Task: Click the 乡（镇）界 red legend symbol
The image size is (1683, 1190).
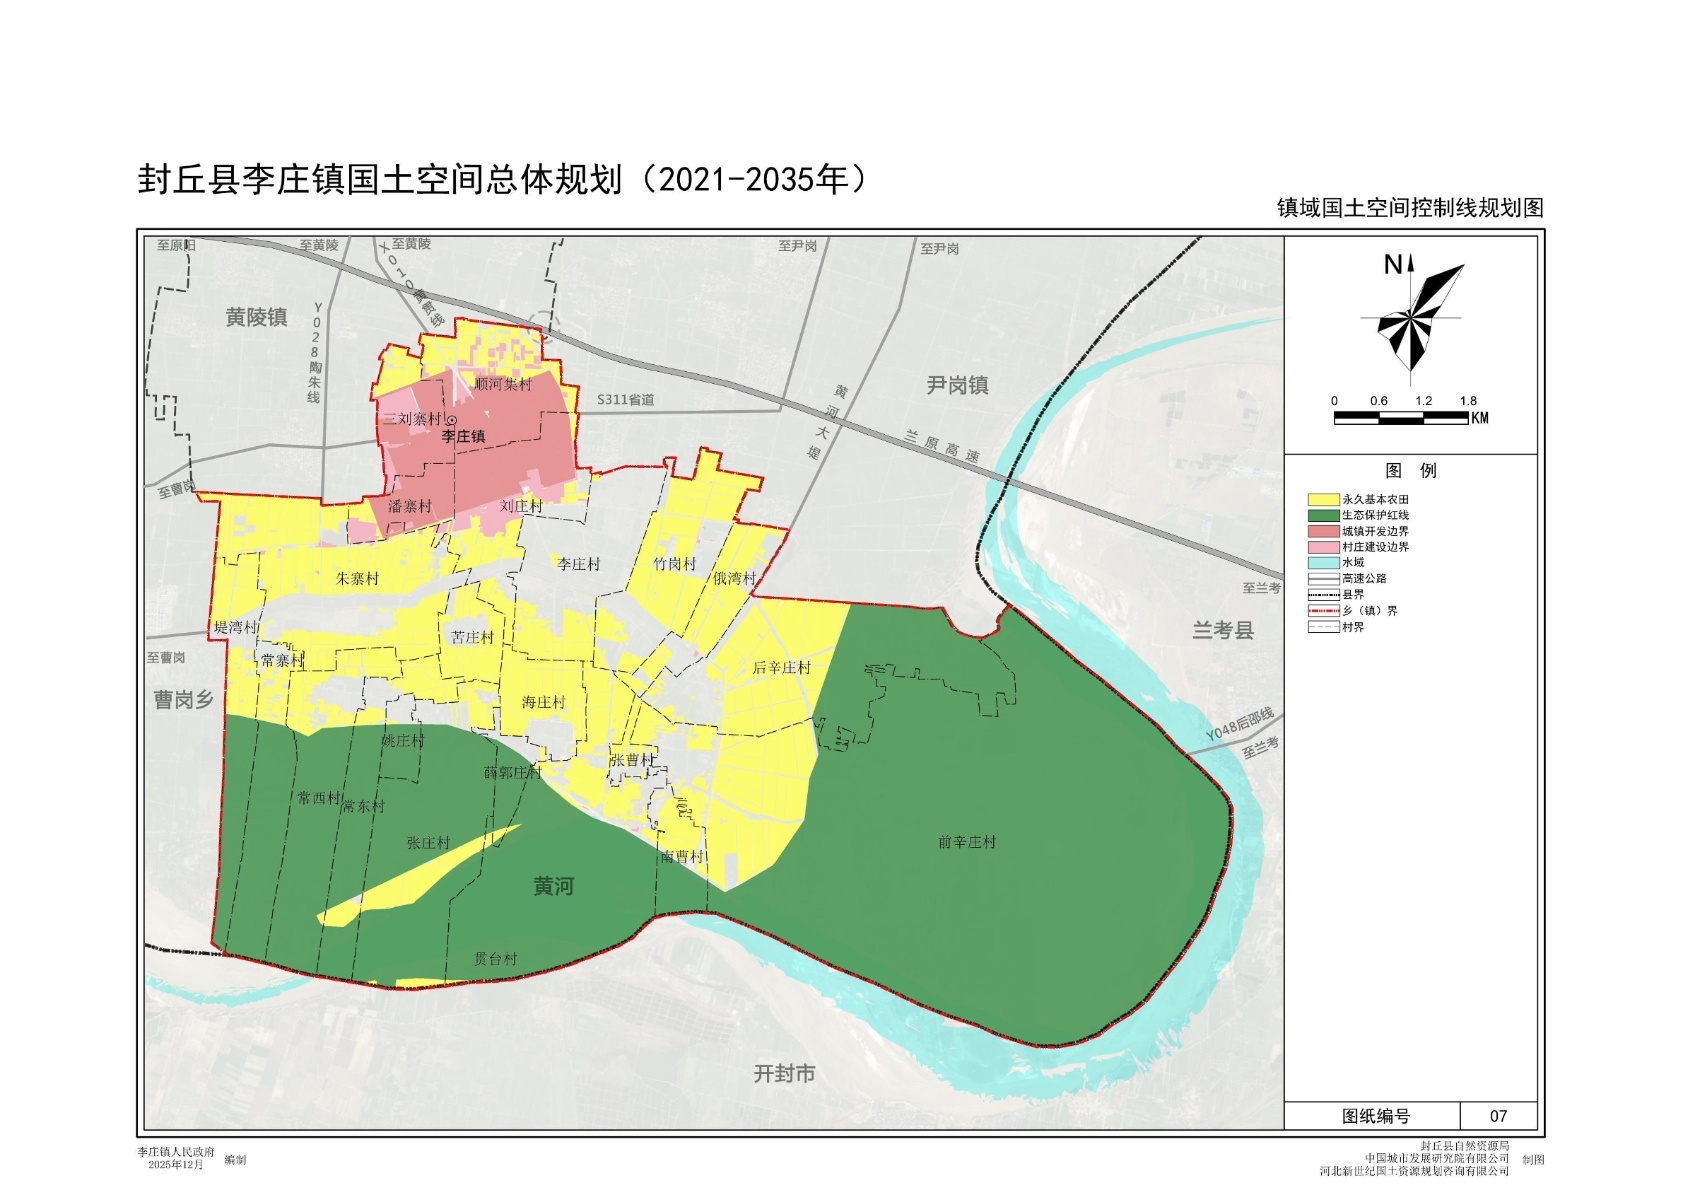Action: point(1323,611)
